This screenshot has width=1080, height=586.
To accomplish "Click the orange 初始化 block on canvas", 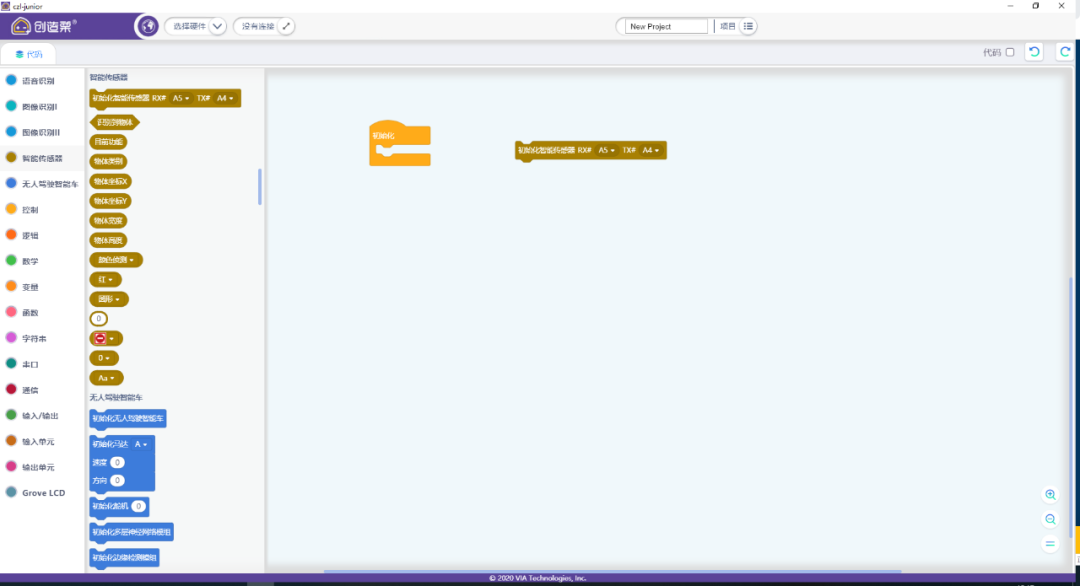I will (398, 145).
